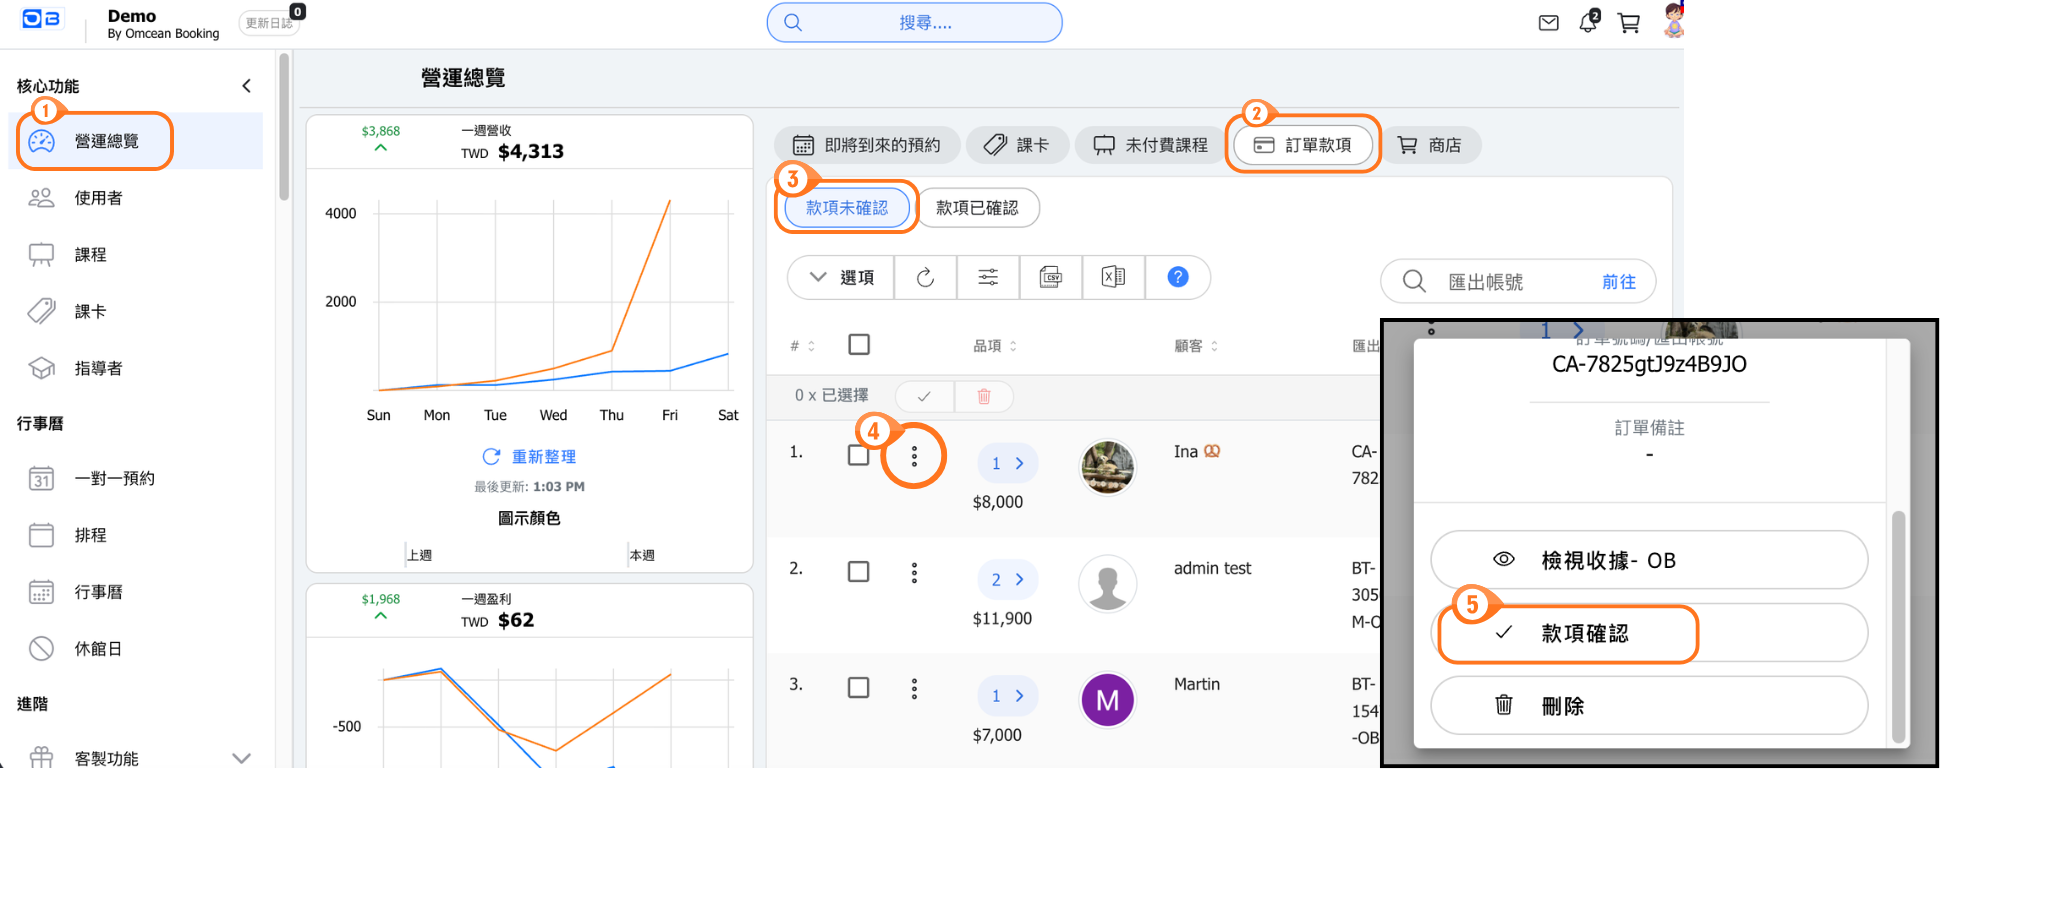Click the CSV export icon
The image size is (2048, 900).
point(1051,278)
